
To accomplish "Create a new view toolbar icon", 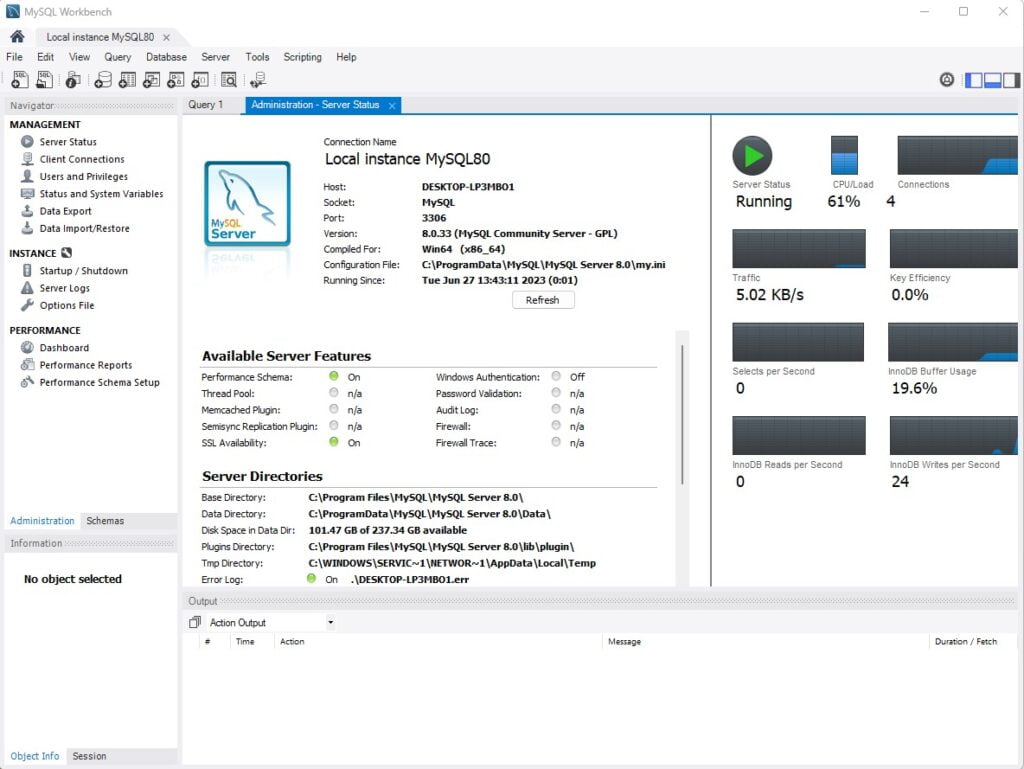I will 152,80.
